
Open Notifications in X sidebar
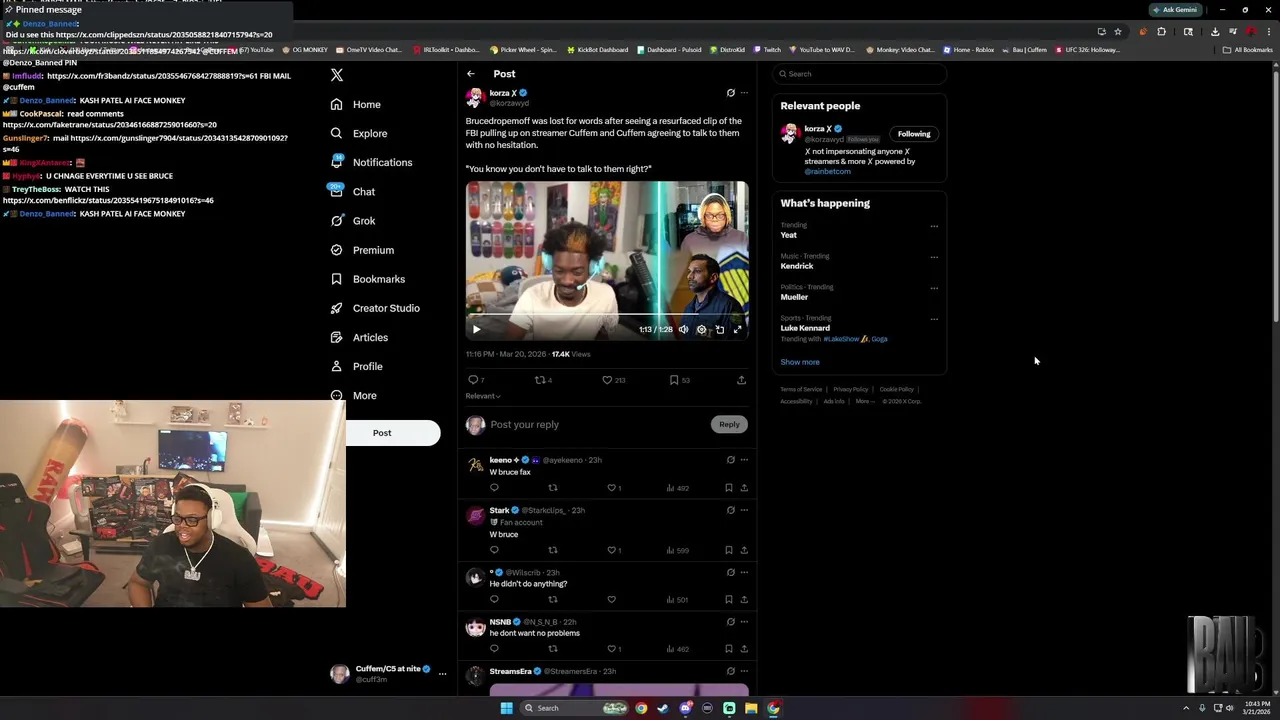(371, 162)
